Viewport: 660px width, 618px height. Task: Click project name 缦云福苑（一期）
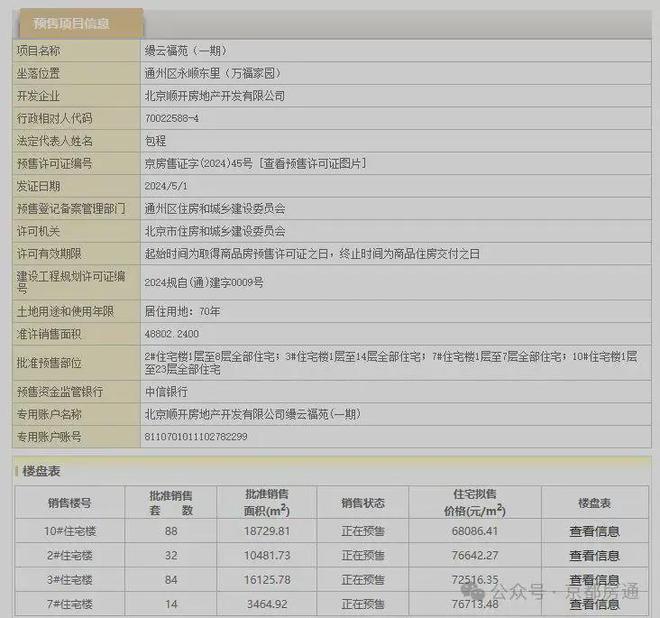pyautogui.click(x=186, y=51)
